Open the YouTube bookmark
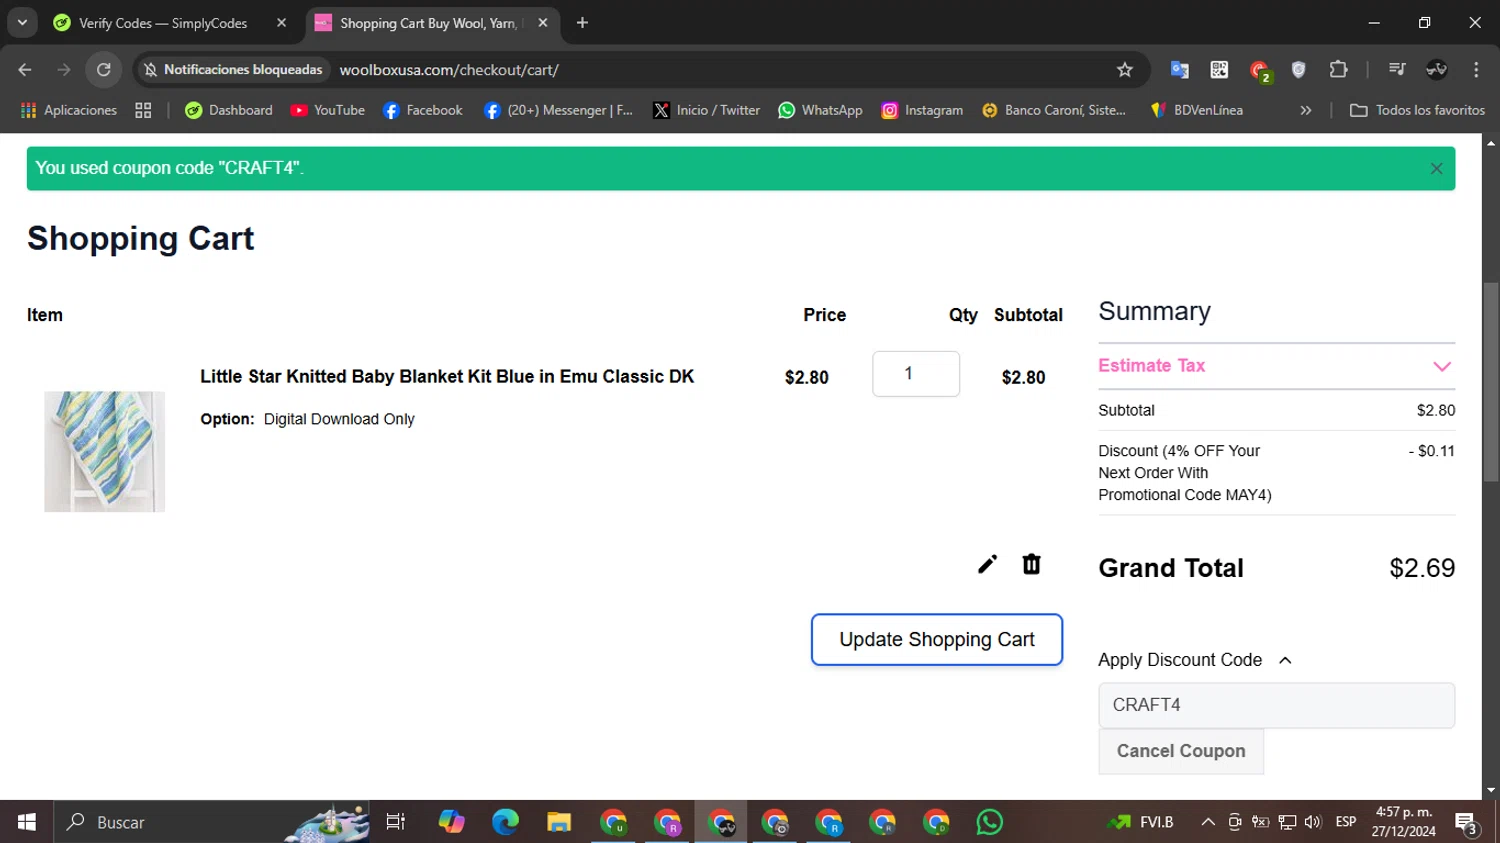 pos(328,111)
